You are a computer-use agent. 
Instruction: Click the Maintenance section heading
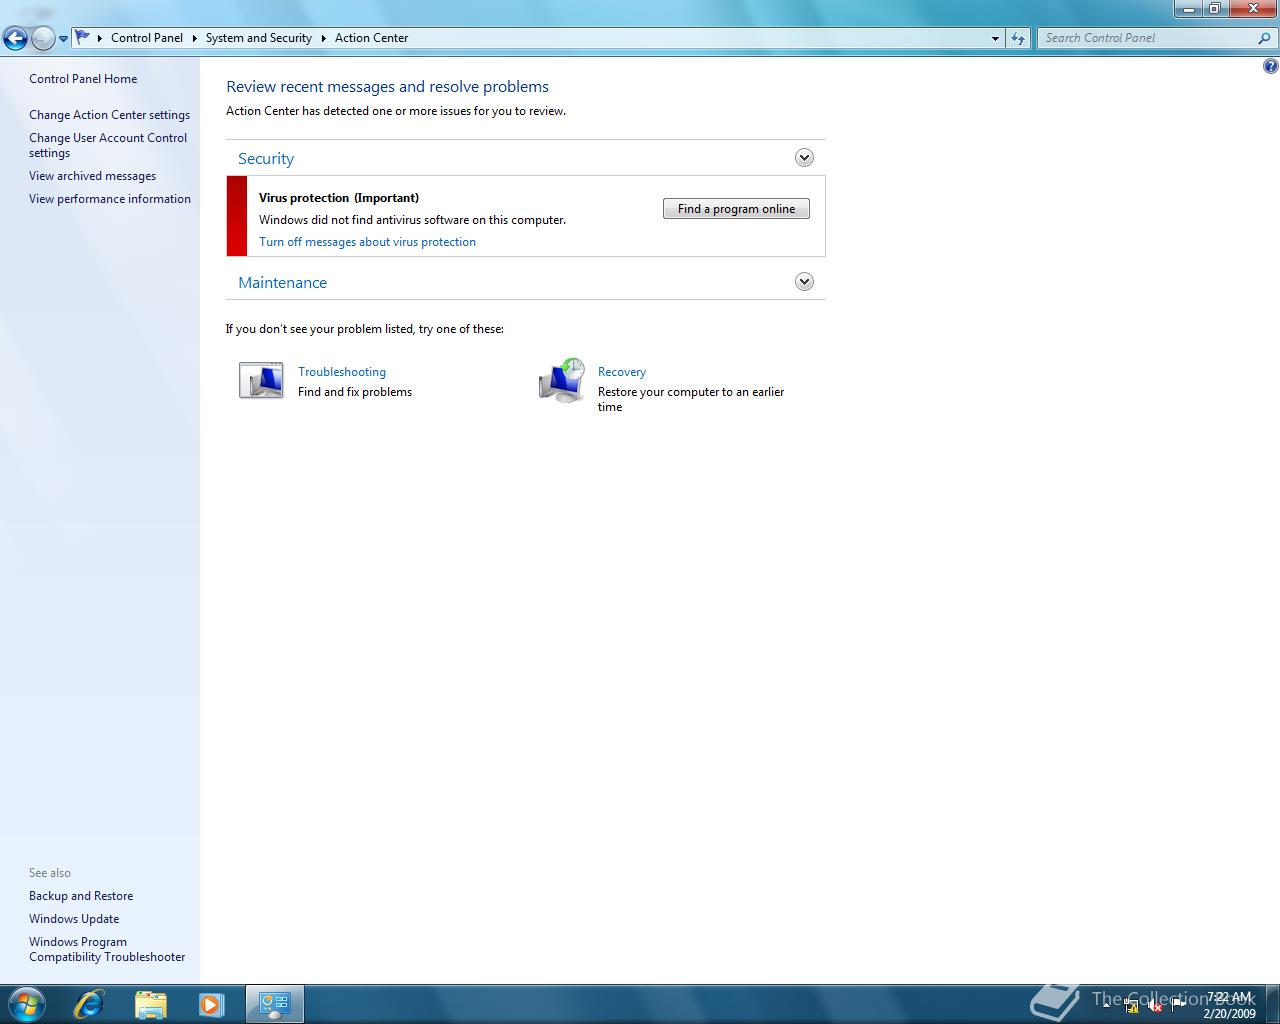coord(282,283)
